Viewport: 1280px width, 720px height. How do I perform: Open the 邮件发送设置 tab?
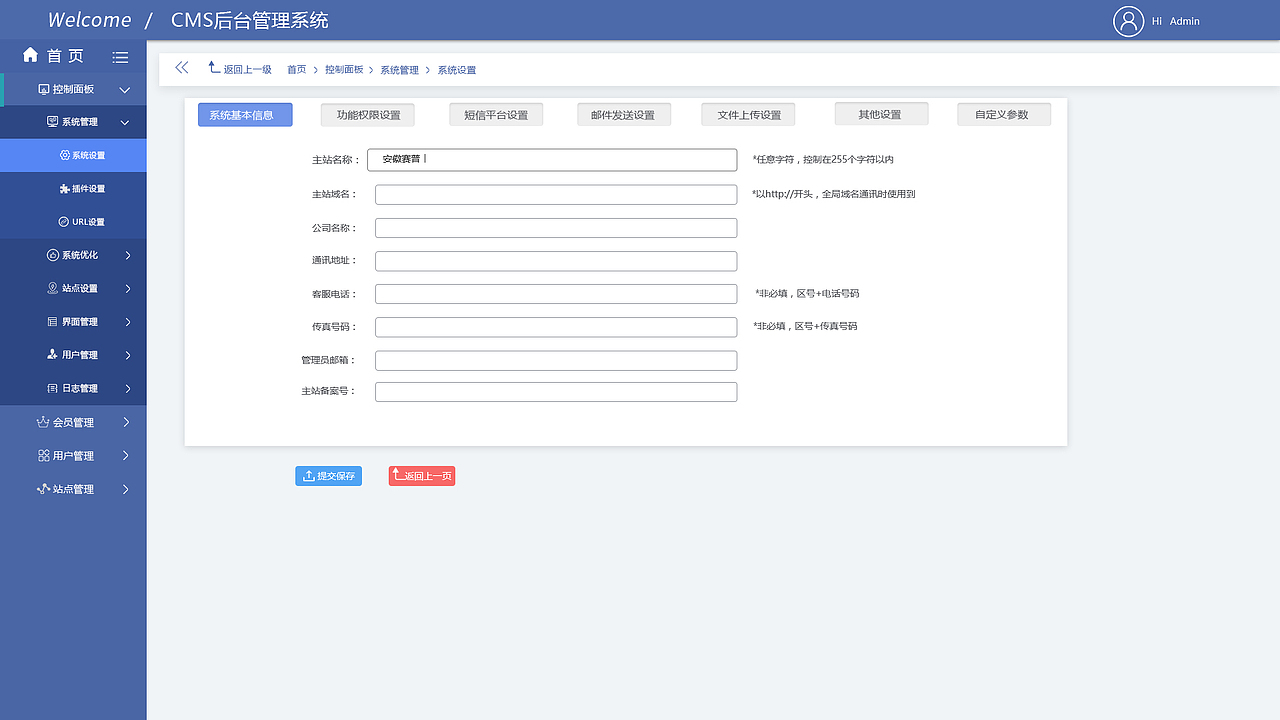tap(623, 115)
